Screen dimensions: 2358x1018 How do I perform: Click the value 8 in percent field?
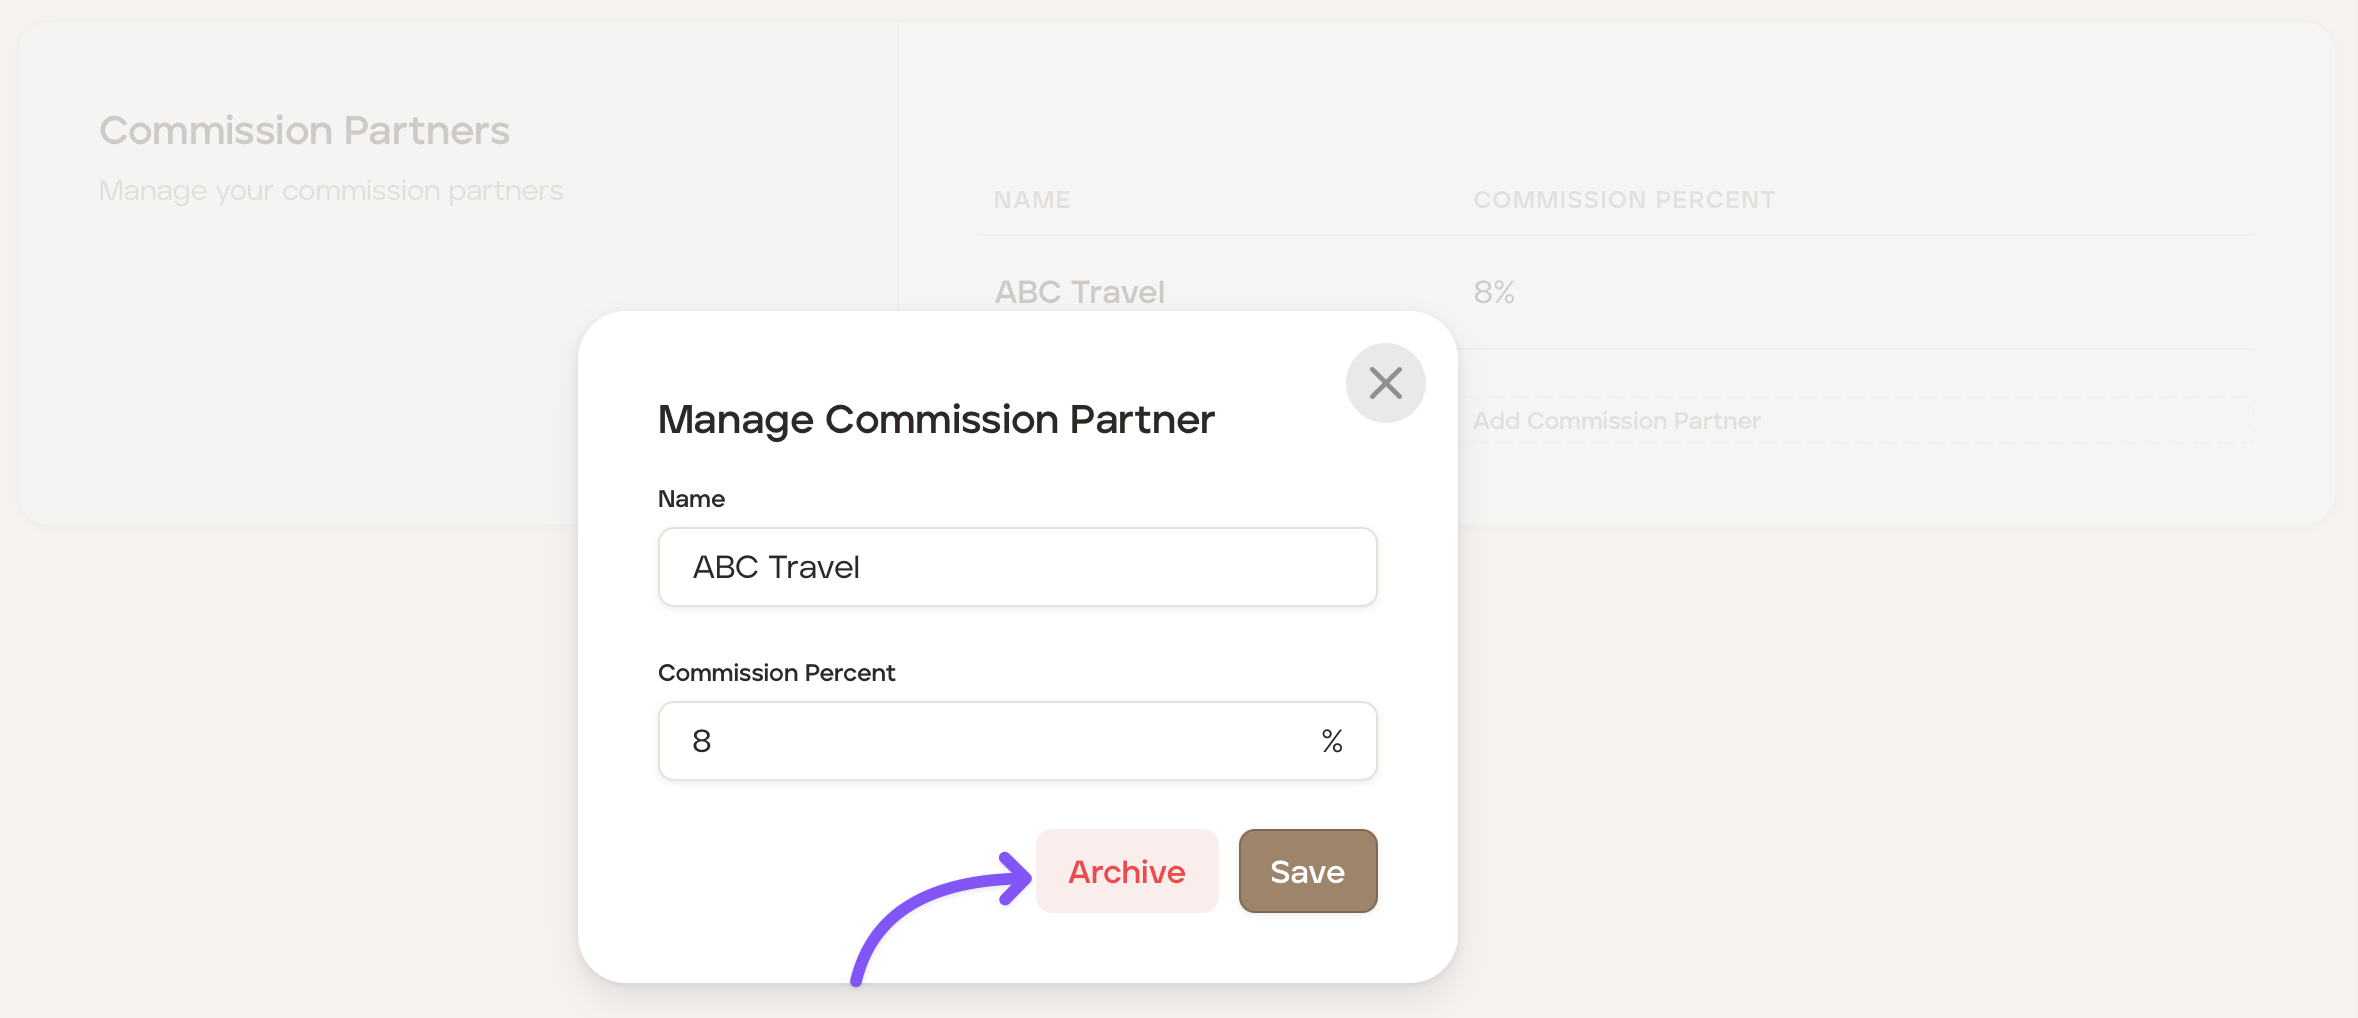(701, 741)
